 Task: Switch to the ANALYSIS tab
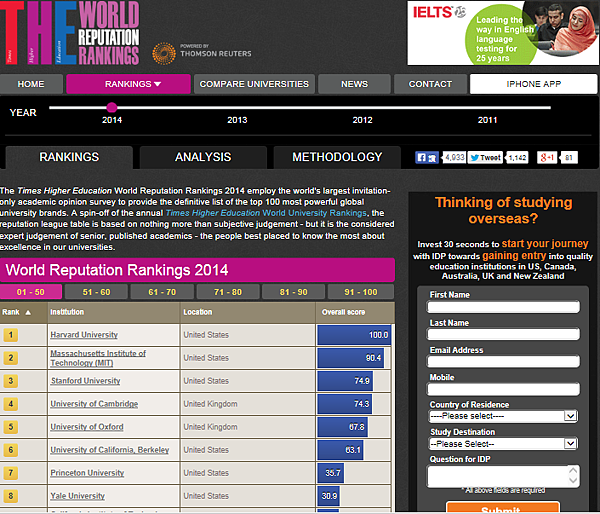[203, 157]
